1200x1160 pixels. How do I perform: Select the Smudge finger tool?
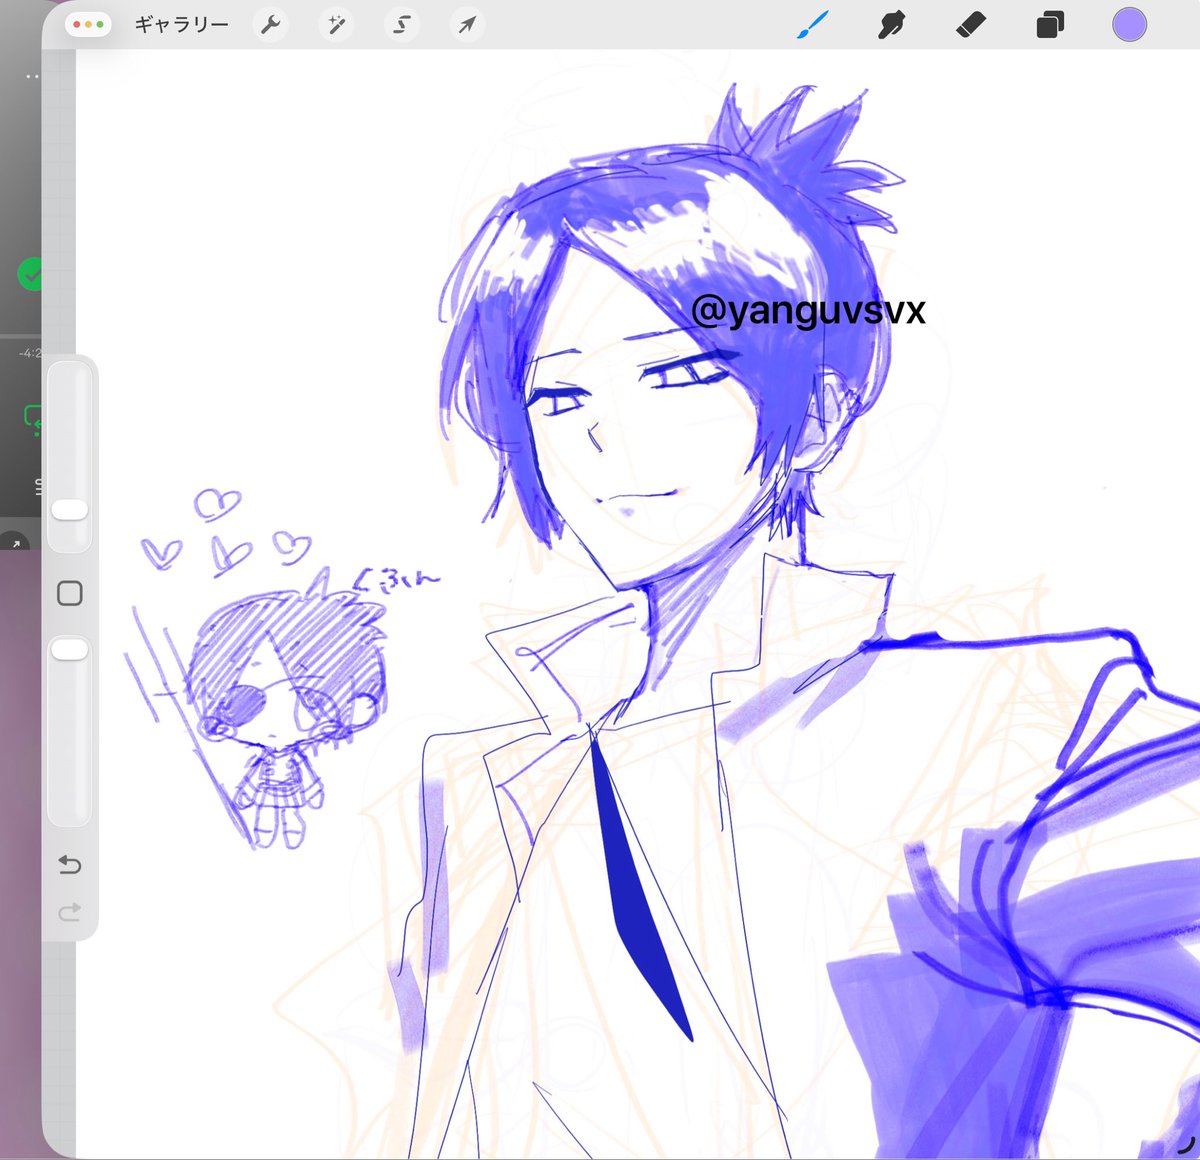890,25
